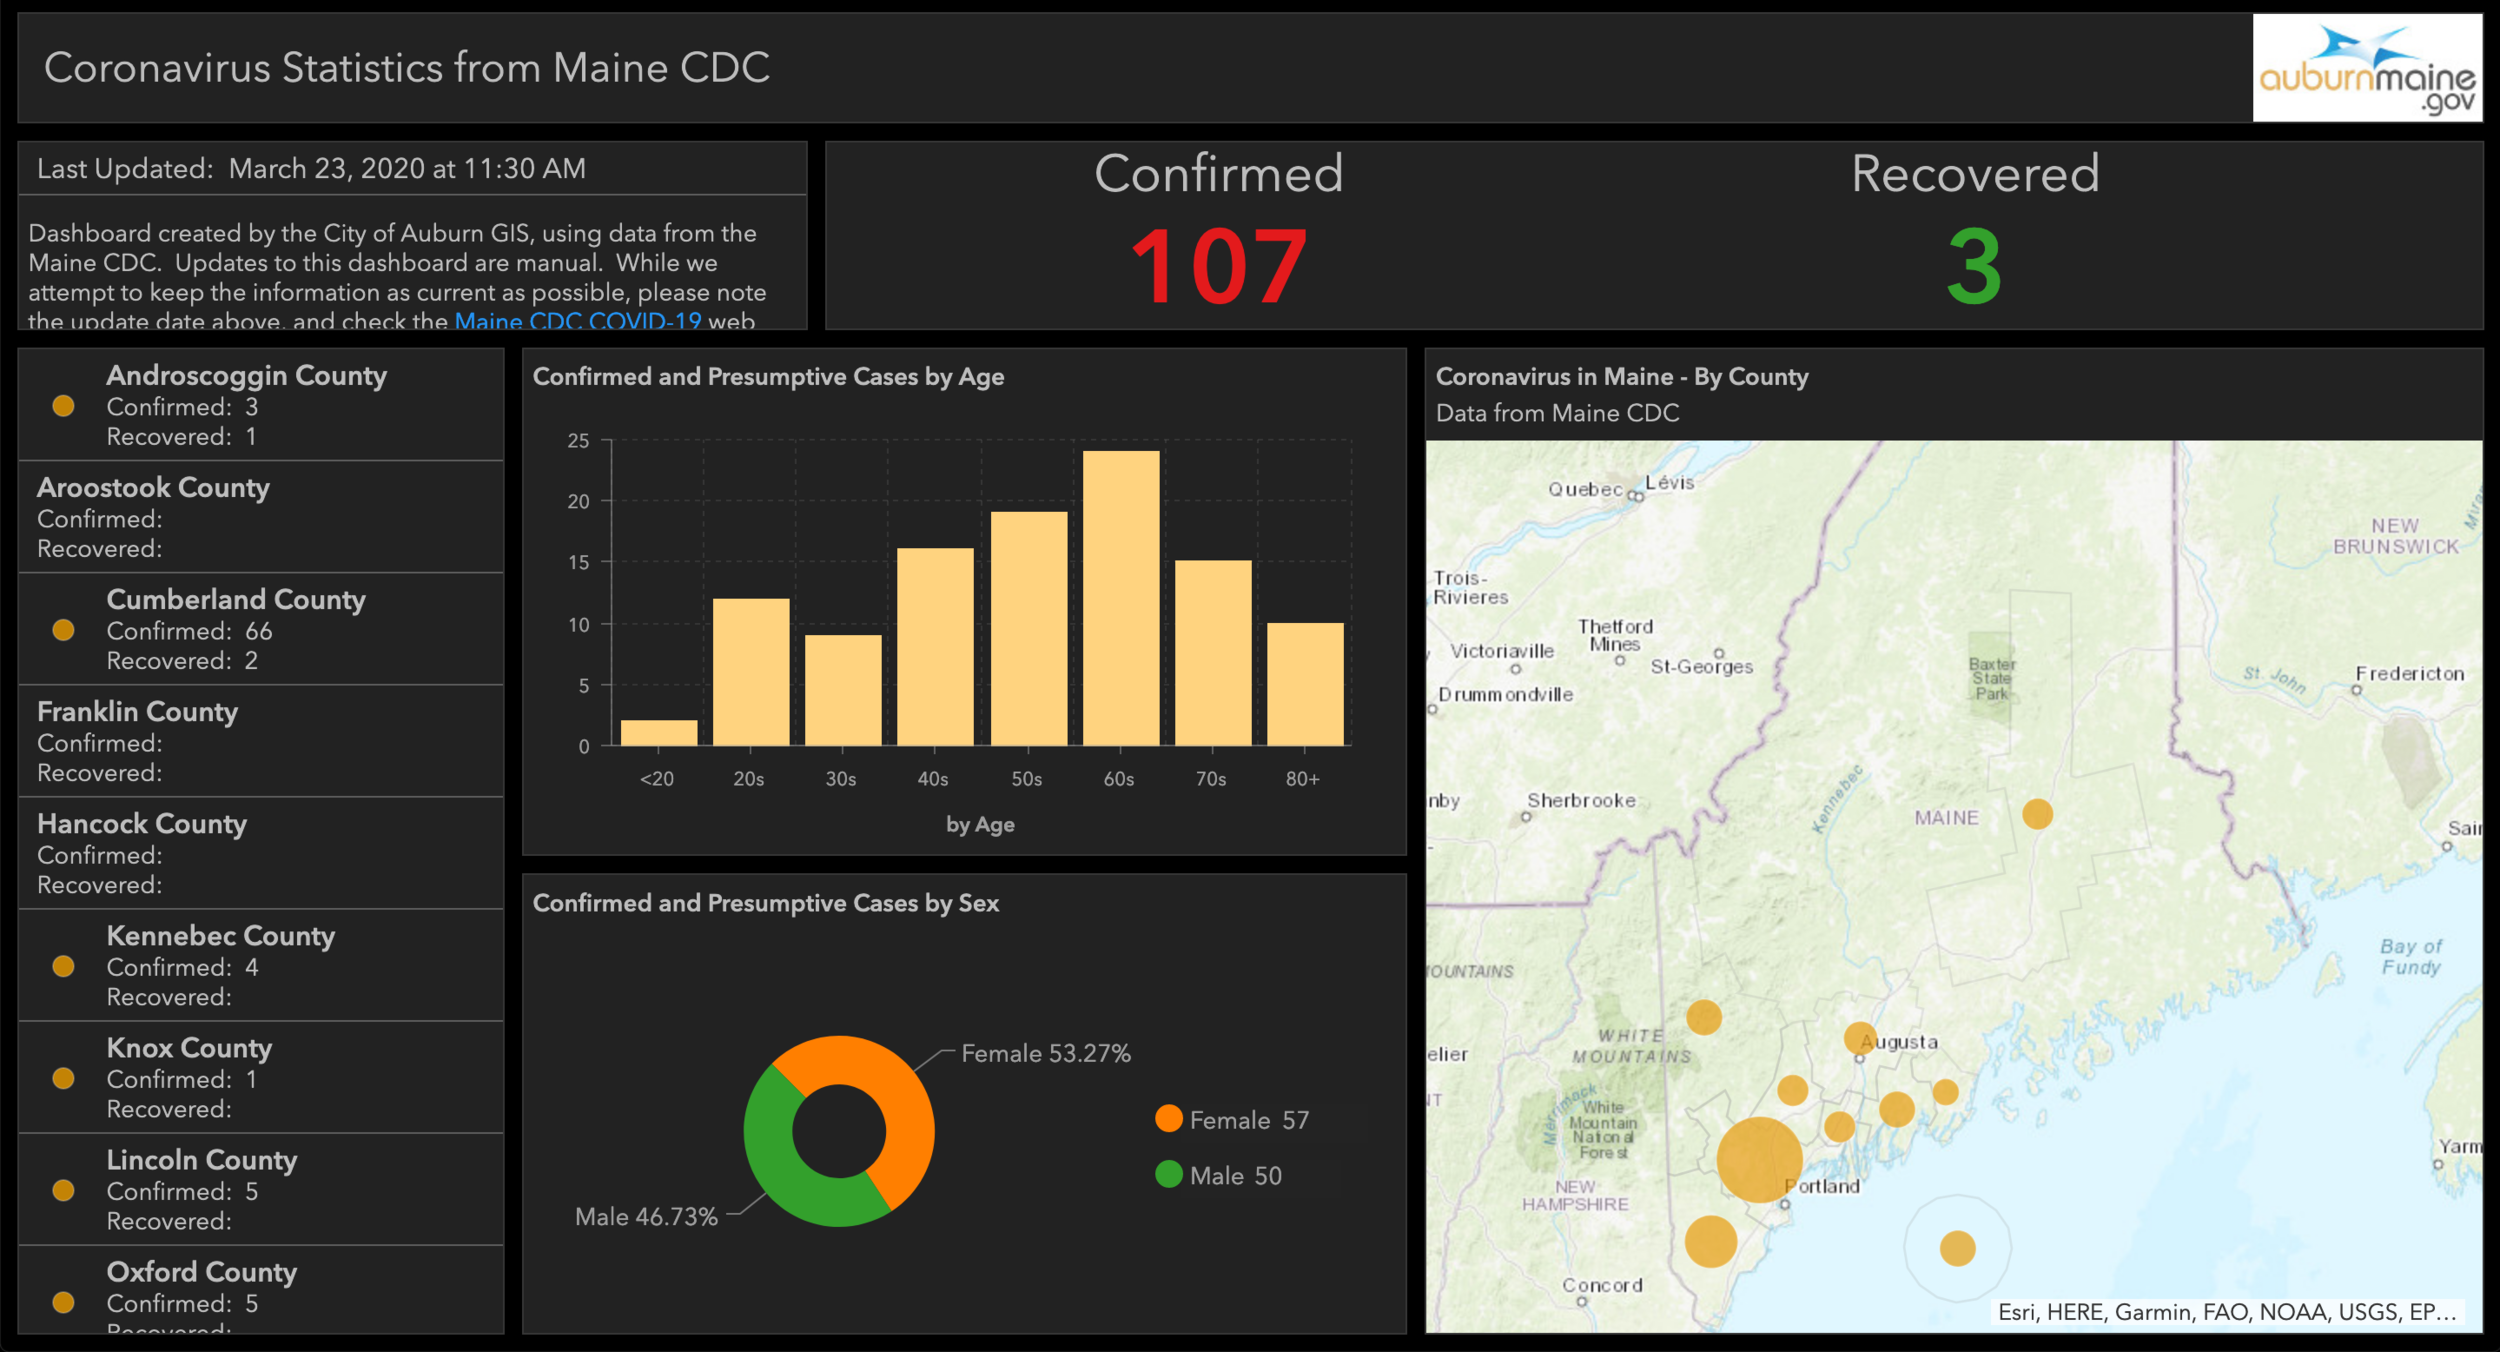Select the Androscoggin County list entry
This screenshot has width=2500, height=1352.
click(x=261, y=405)
